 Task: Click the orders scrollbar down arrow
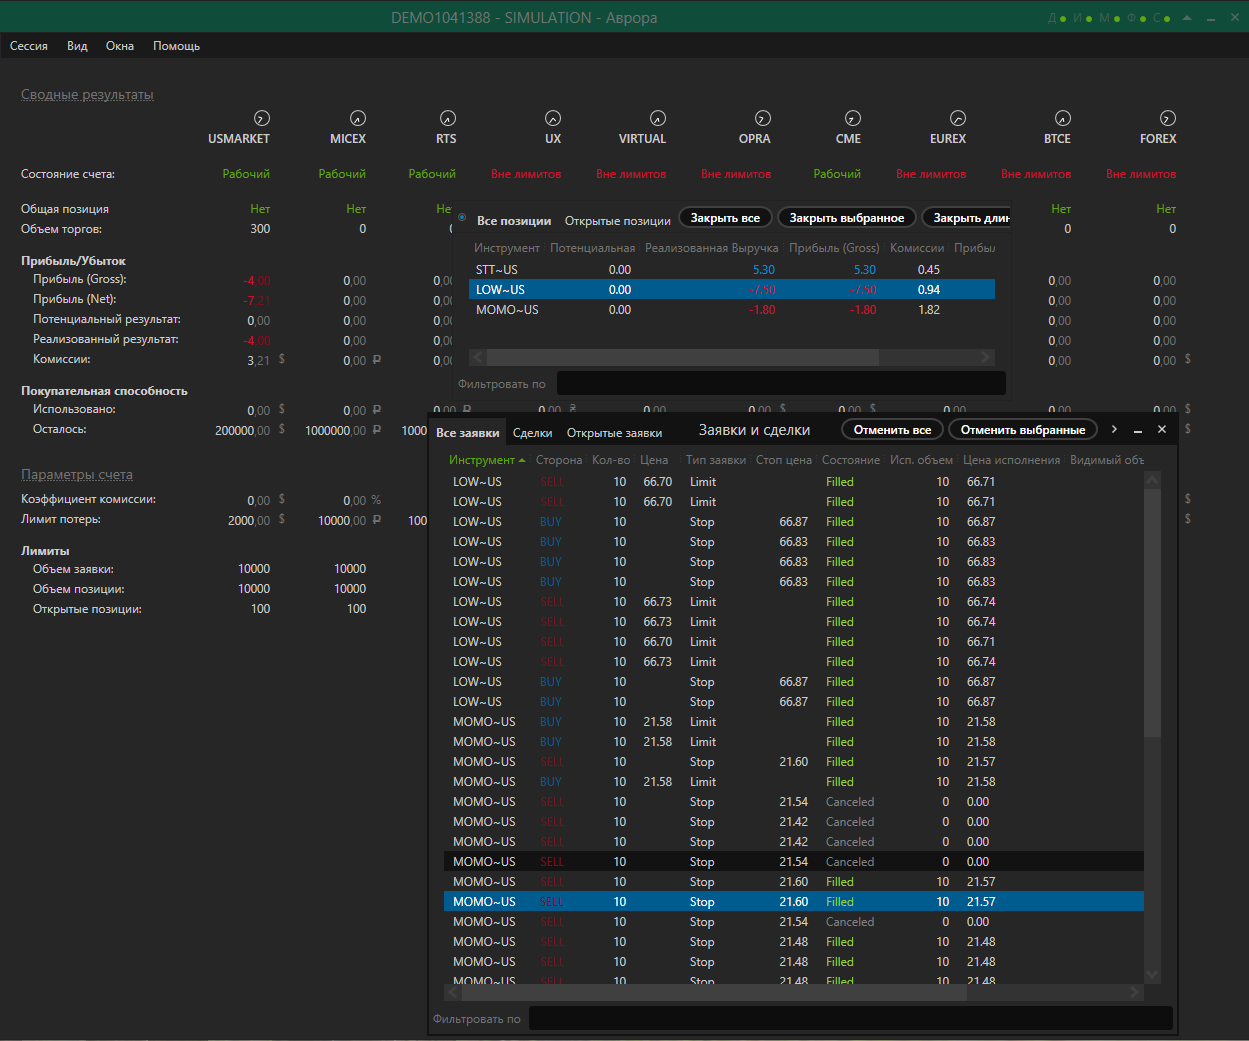click(1152, 975)
